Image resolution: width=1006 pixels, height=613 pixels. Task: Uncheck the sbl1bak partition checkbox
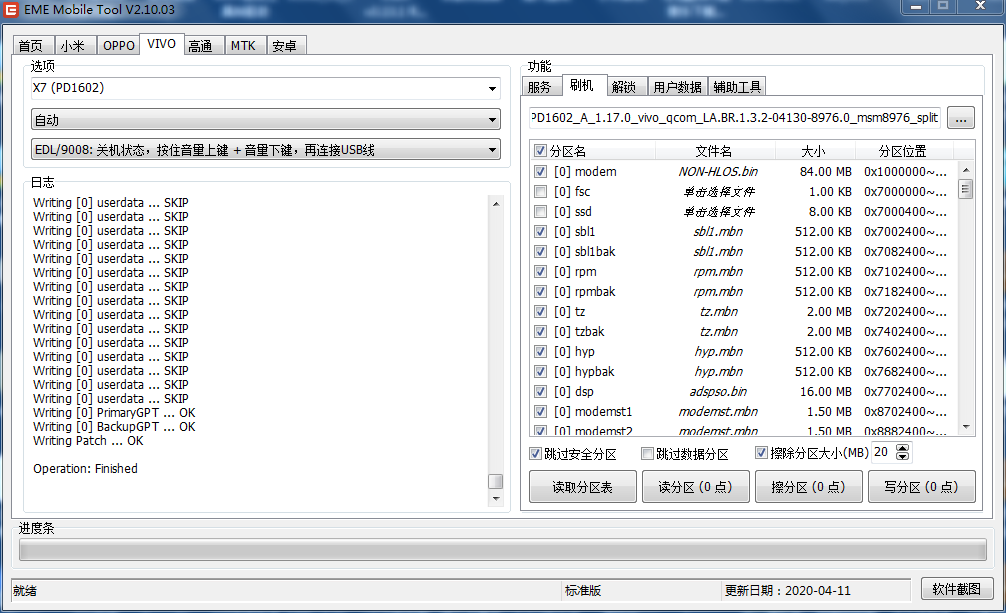(x=540, y=251)
